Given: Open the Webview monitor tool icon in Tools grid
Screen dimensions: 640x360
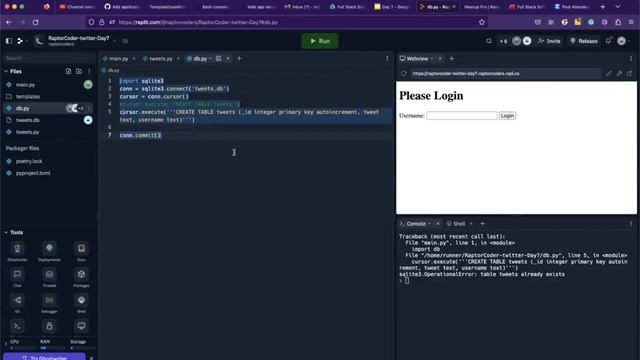Looking at the screenshot, I should pos(81,326).
